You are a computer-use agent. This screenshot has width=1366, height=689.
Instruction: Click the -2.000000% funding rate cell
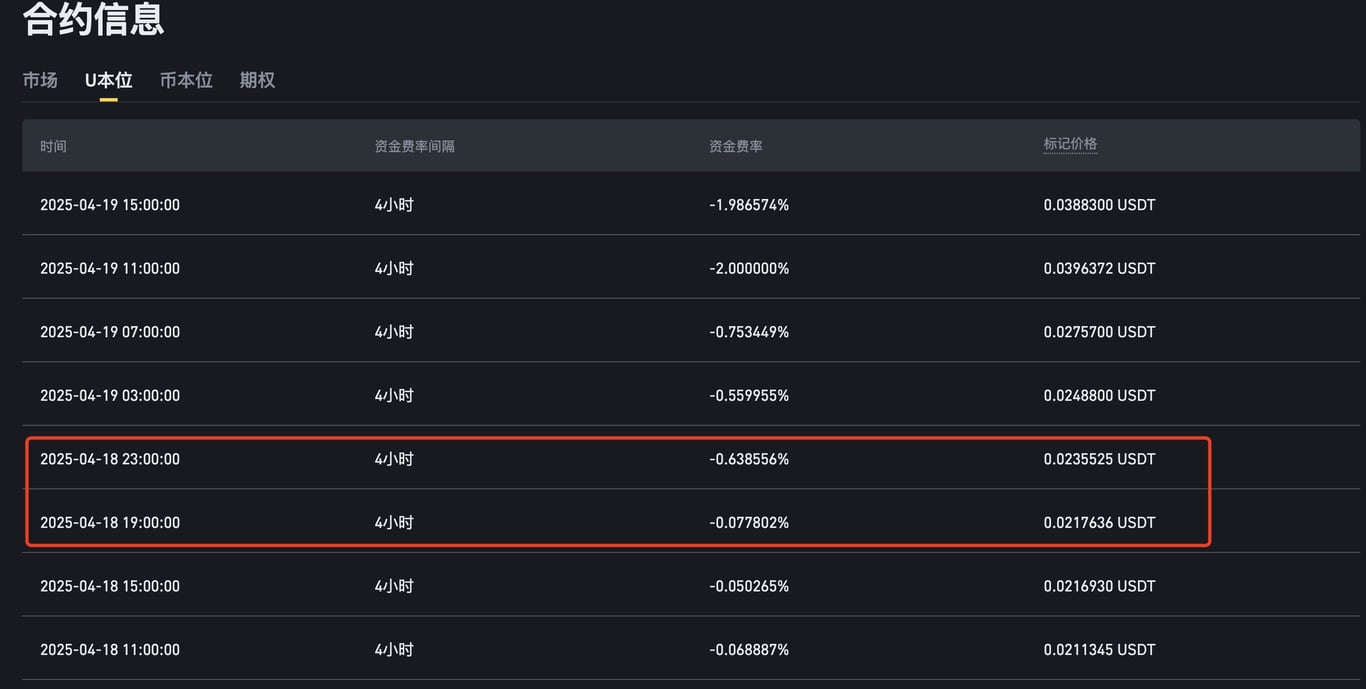[x=749, y=268]
